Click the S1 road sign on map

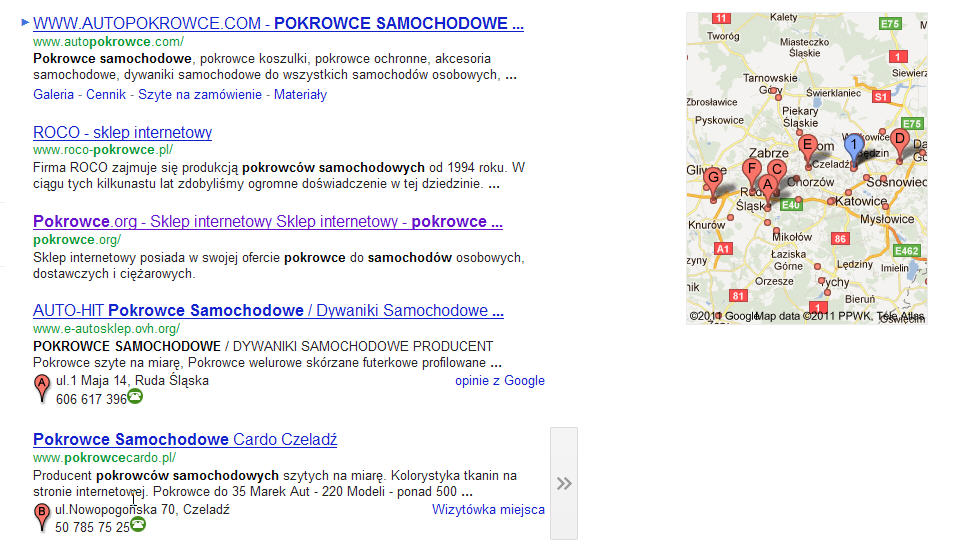pyautogui.click(x=881, y=97)
